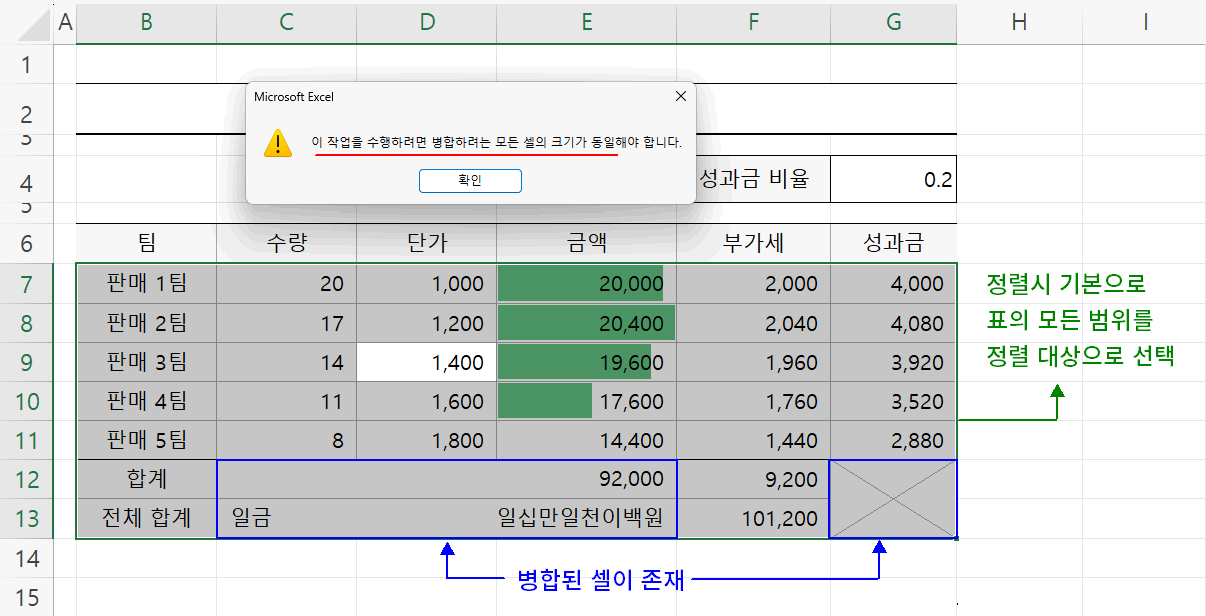
Task: Select column B header
Action: click(x=146, y=22)
